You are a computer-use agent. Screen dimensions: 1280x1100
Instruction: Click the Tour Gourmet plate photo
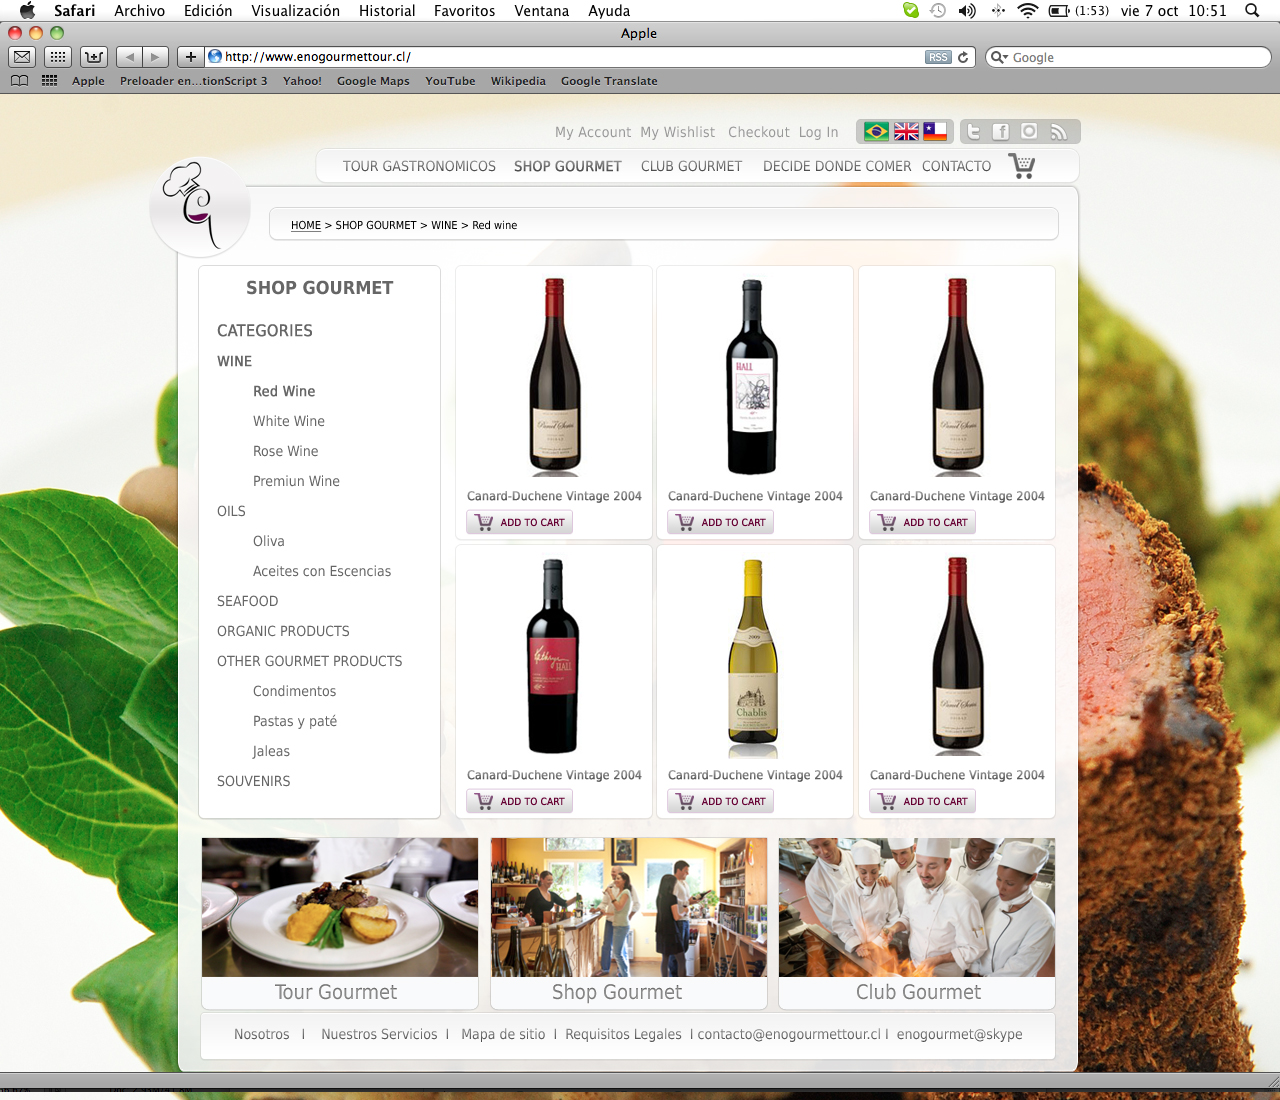click(x=340, y=907)
